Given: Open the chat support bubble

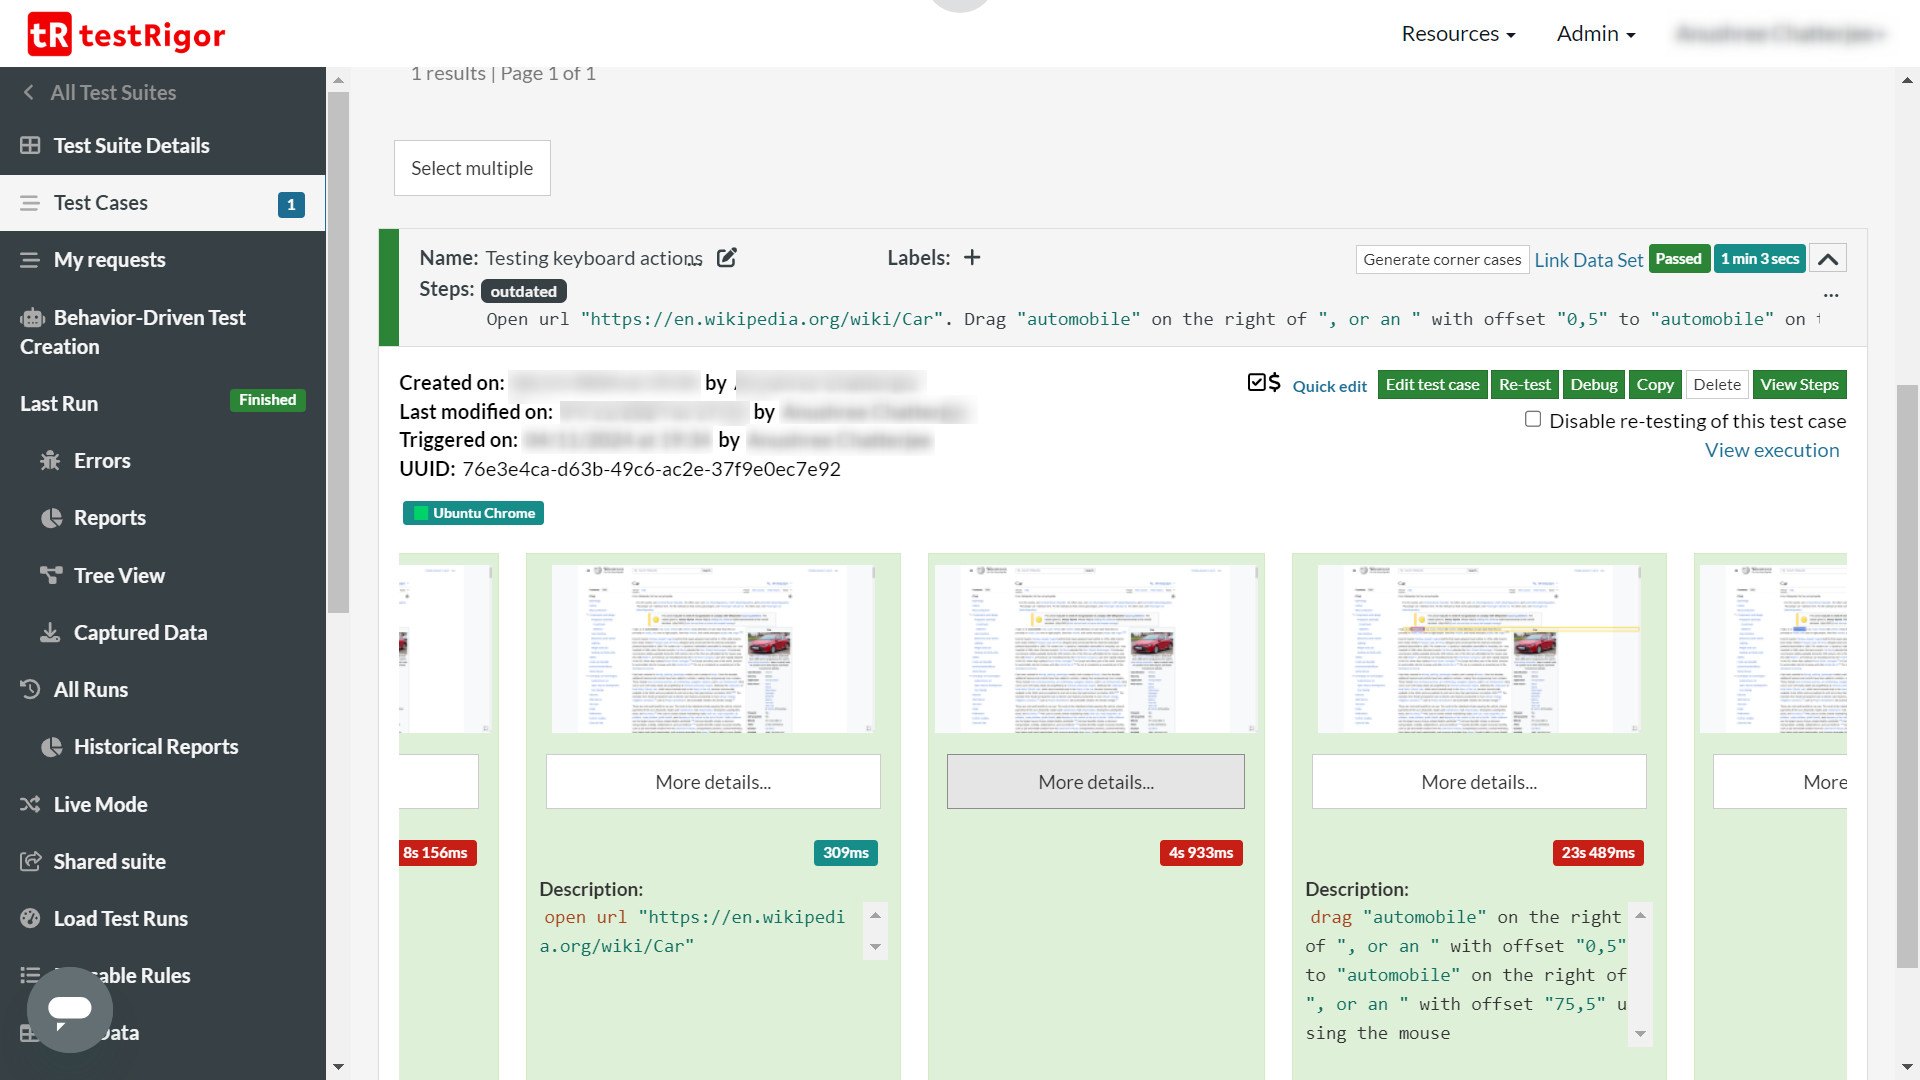Looking at the screenshot, I should [x=70, y=1009].
